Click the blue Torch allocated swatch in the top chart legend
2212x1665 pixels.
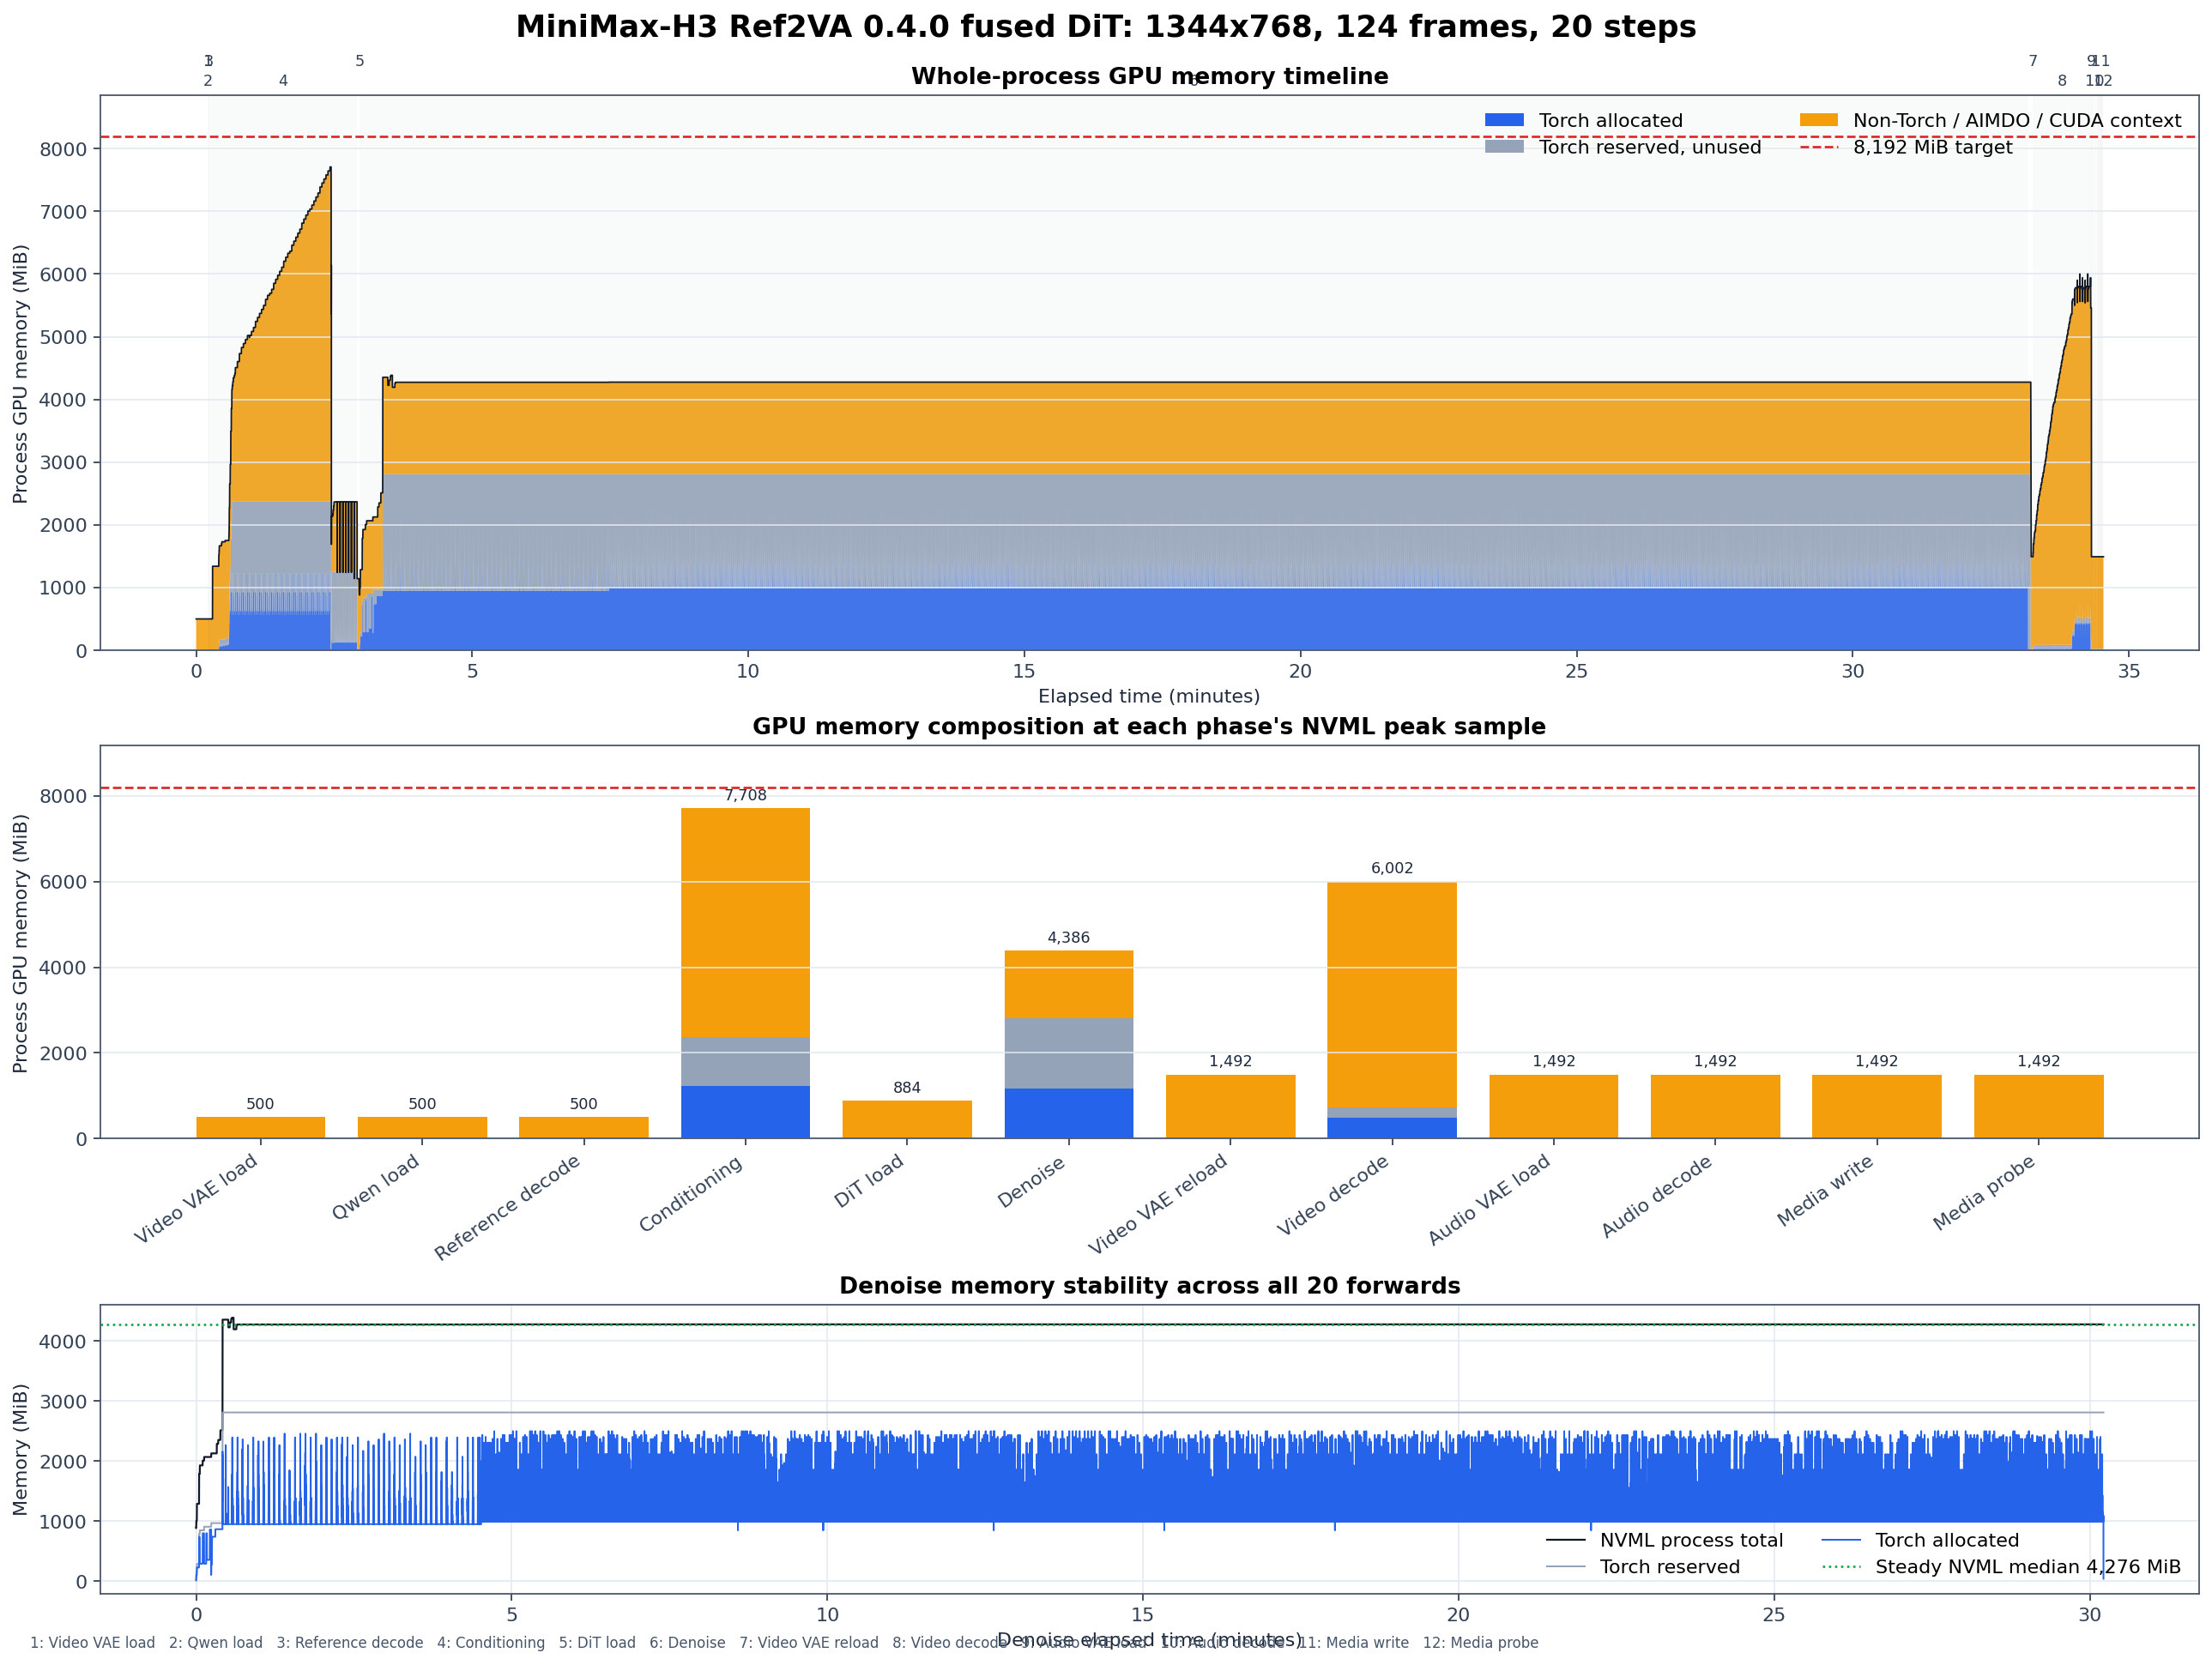(1504, 120)
